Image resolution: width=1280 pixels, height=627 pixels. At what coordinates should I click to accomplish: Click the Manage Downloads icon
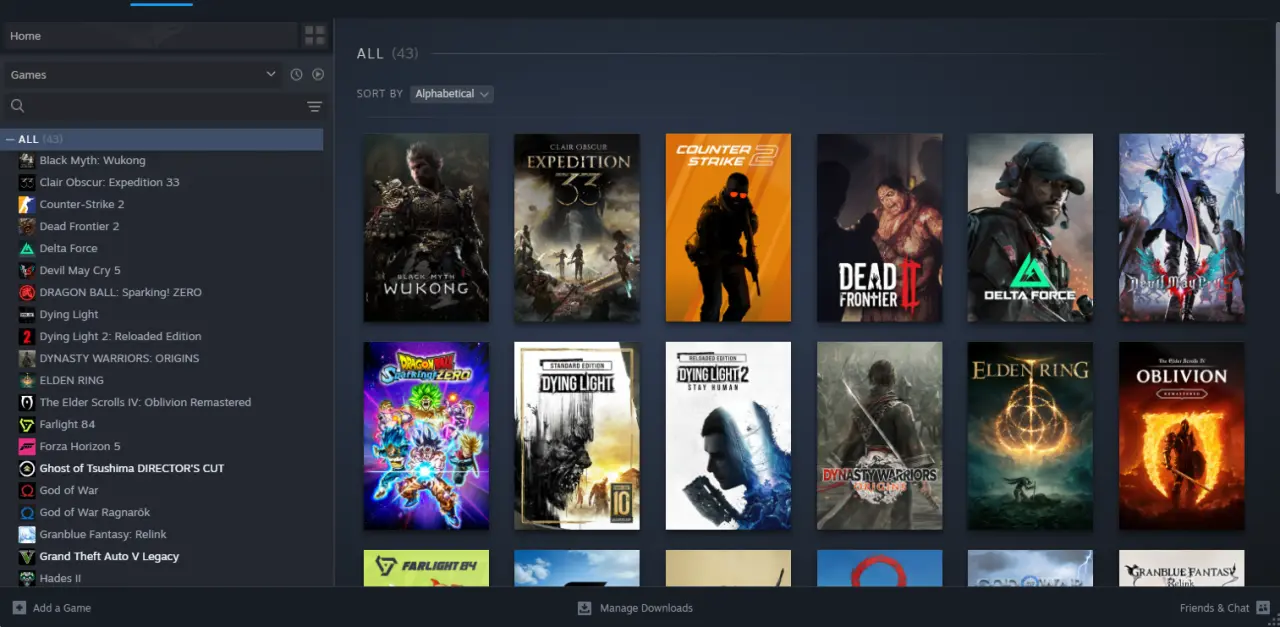pos(585,608)
